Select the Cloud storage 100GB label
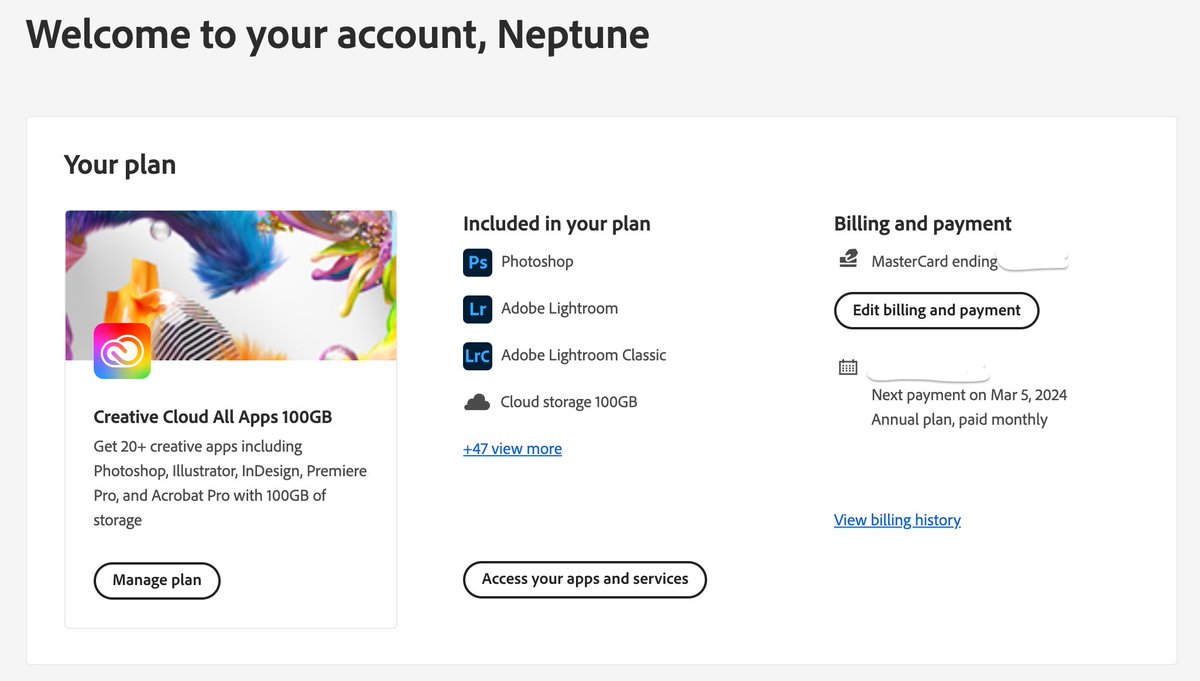This screenshot has height=681, width=1200. pos(569,402)
